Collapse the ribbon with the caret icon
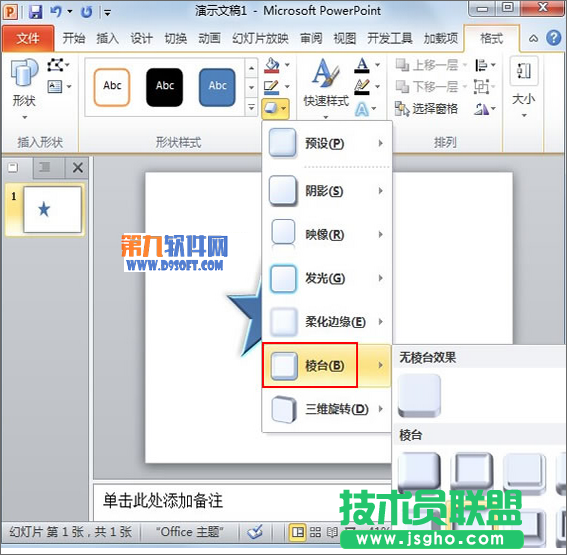Screen dimensions: 567x555 point(533,38)
